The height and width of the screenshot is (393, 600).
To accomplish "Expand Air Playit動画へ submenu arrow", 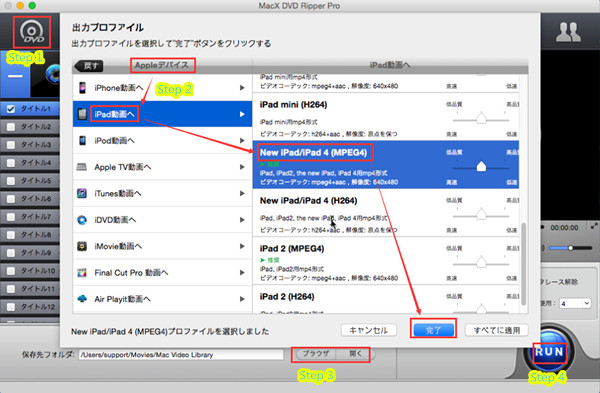I will (242, 299).
